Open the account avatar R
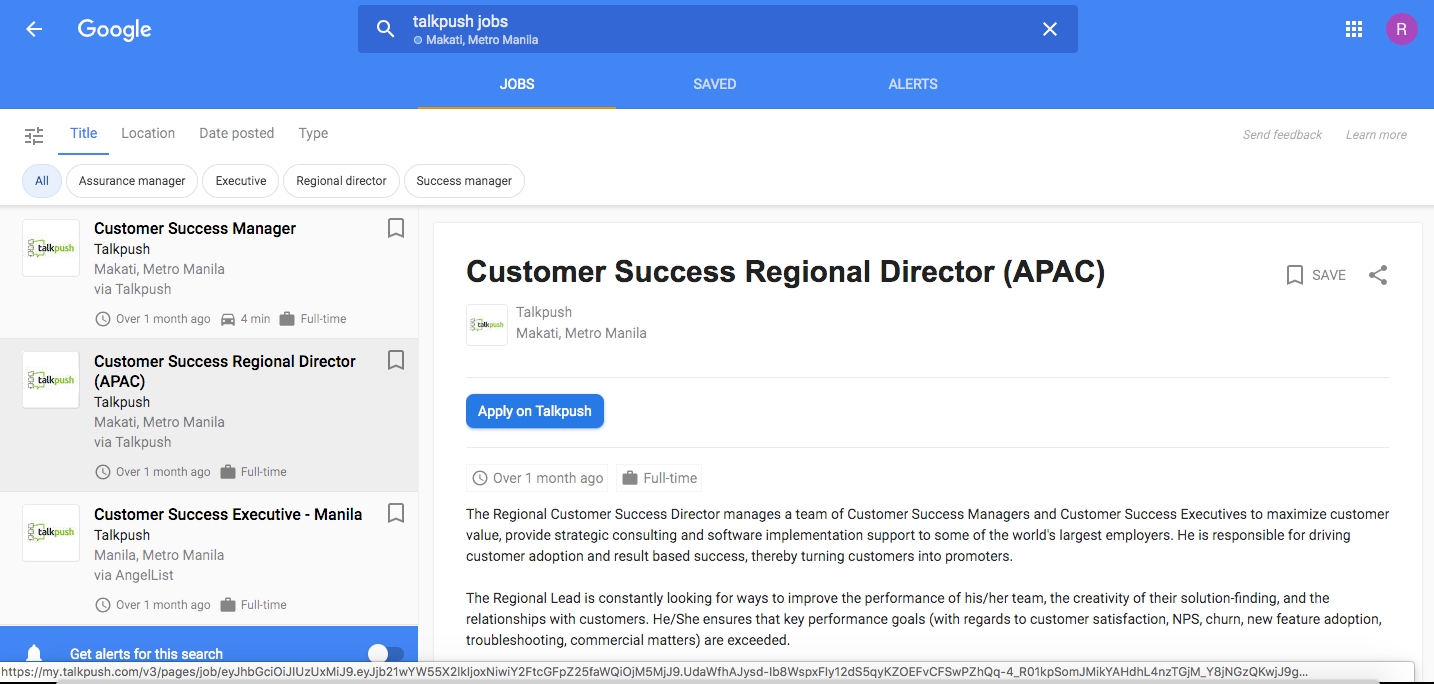Image resolution: width=1434 pixels, height=684 pixels. [x=1401, y=29]
